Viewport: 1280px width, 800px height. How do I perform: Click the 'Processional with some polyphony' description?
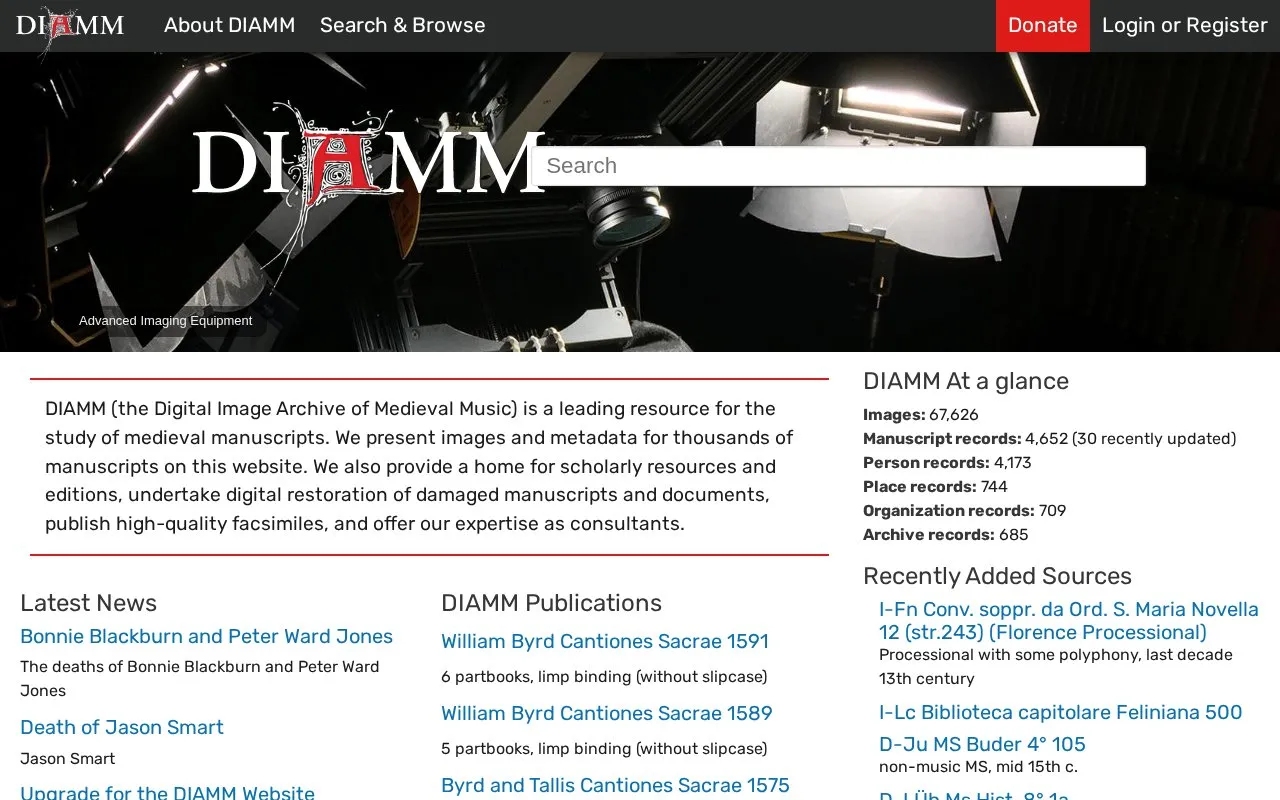[x=1056, y=667]
